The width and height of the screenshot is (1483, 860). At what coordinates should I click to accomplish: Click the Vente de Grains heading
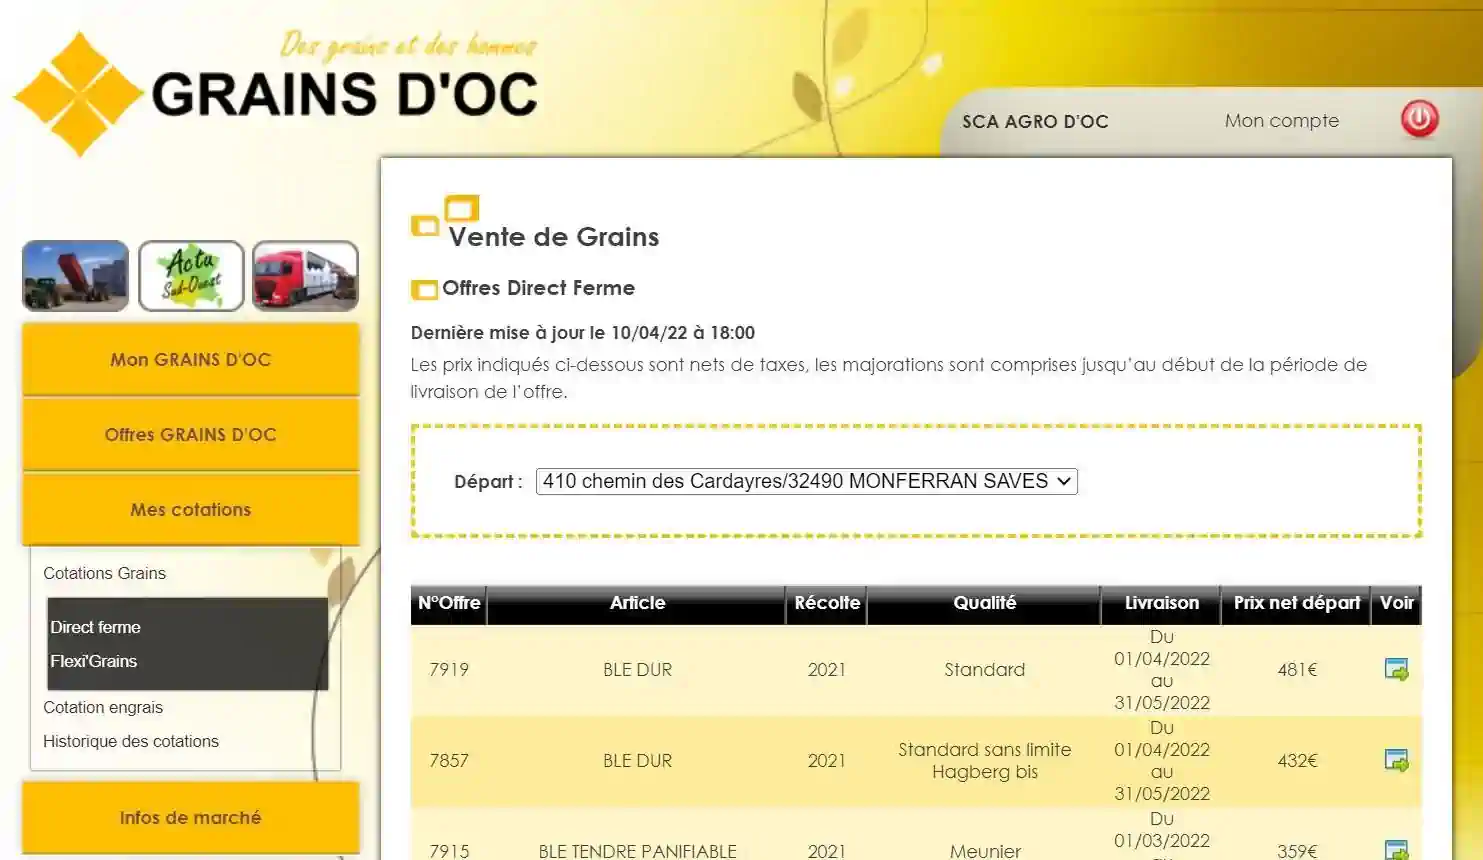click(x=554, y=237)
